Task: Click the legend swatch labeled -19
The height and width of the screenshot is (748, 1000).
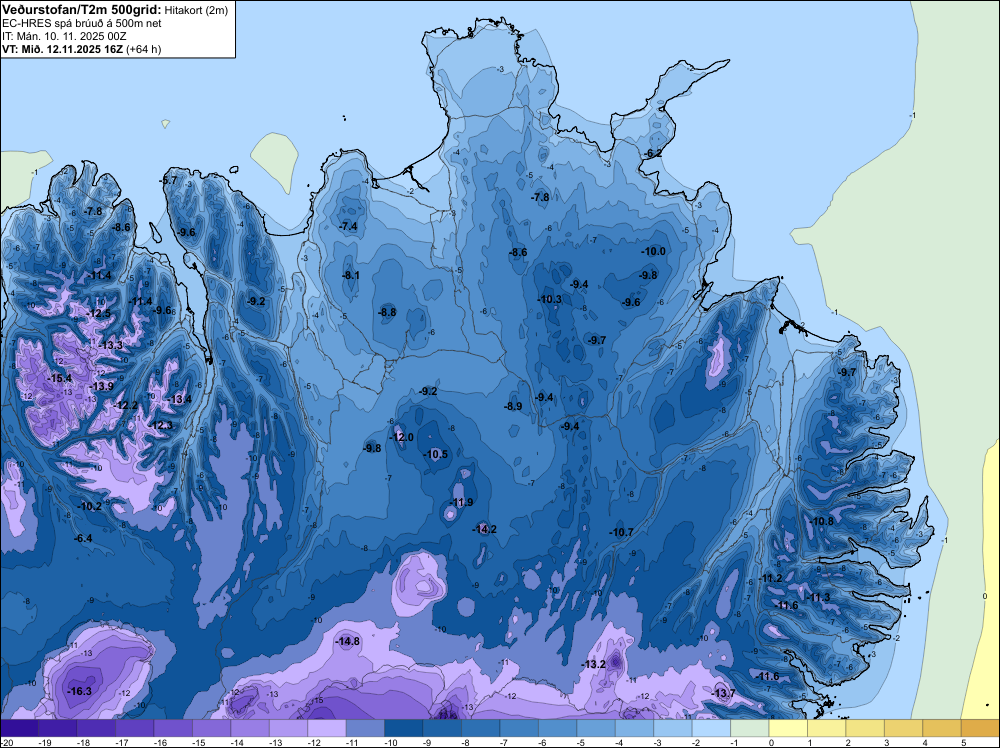Action: point(57,728)
